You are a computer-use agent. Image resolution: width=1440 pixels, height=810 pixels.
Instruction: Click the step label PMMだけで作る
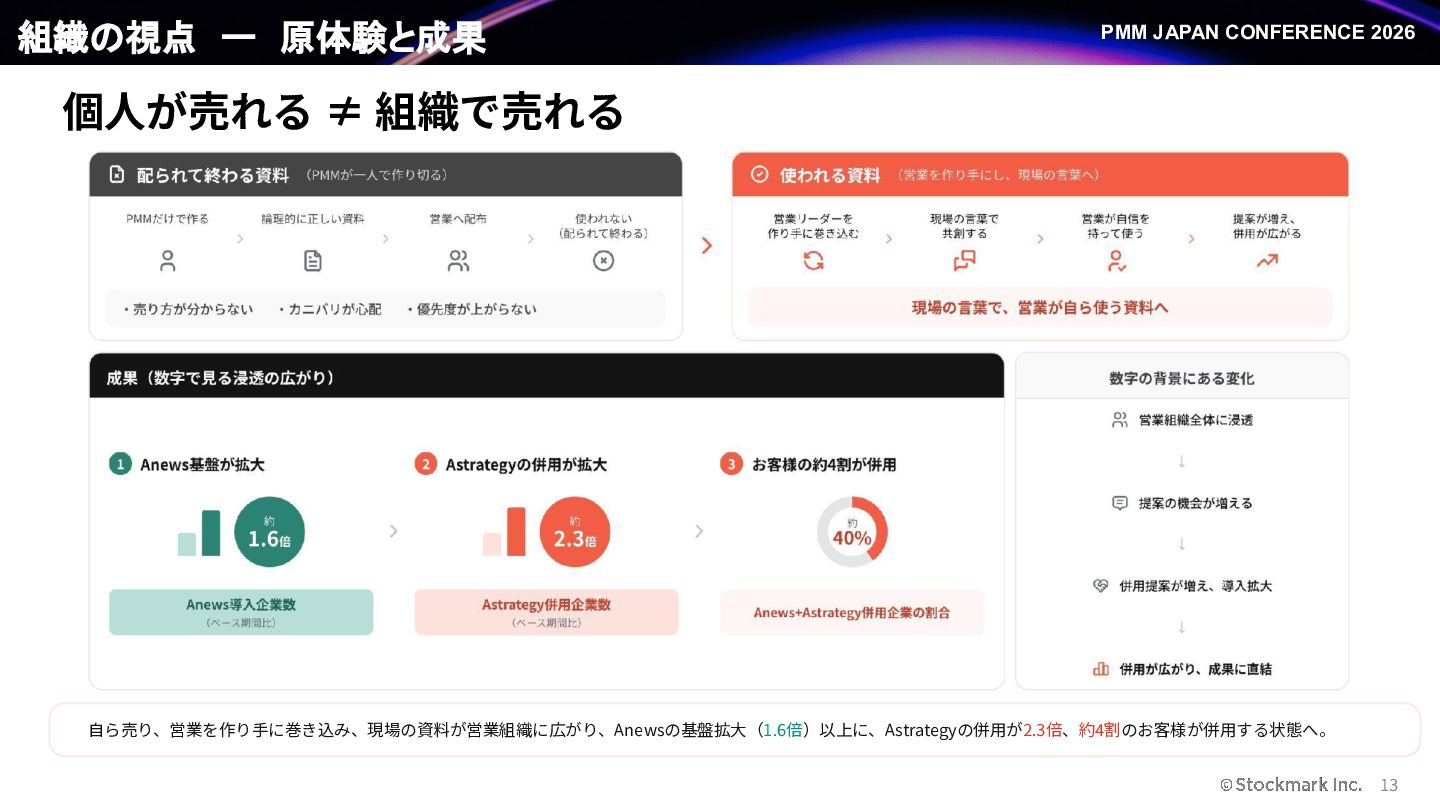point(168,218)
